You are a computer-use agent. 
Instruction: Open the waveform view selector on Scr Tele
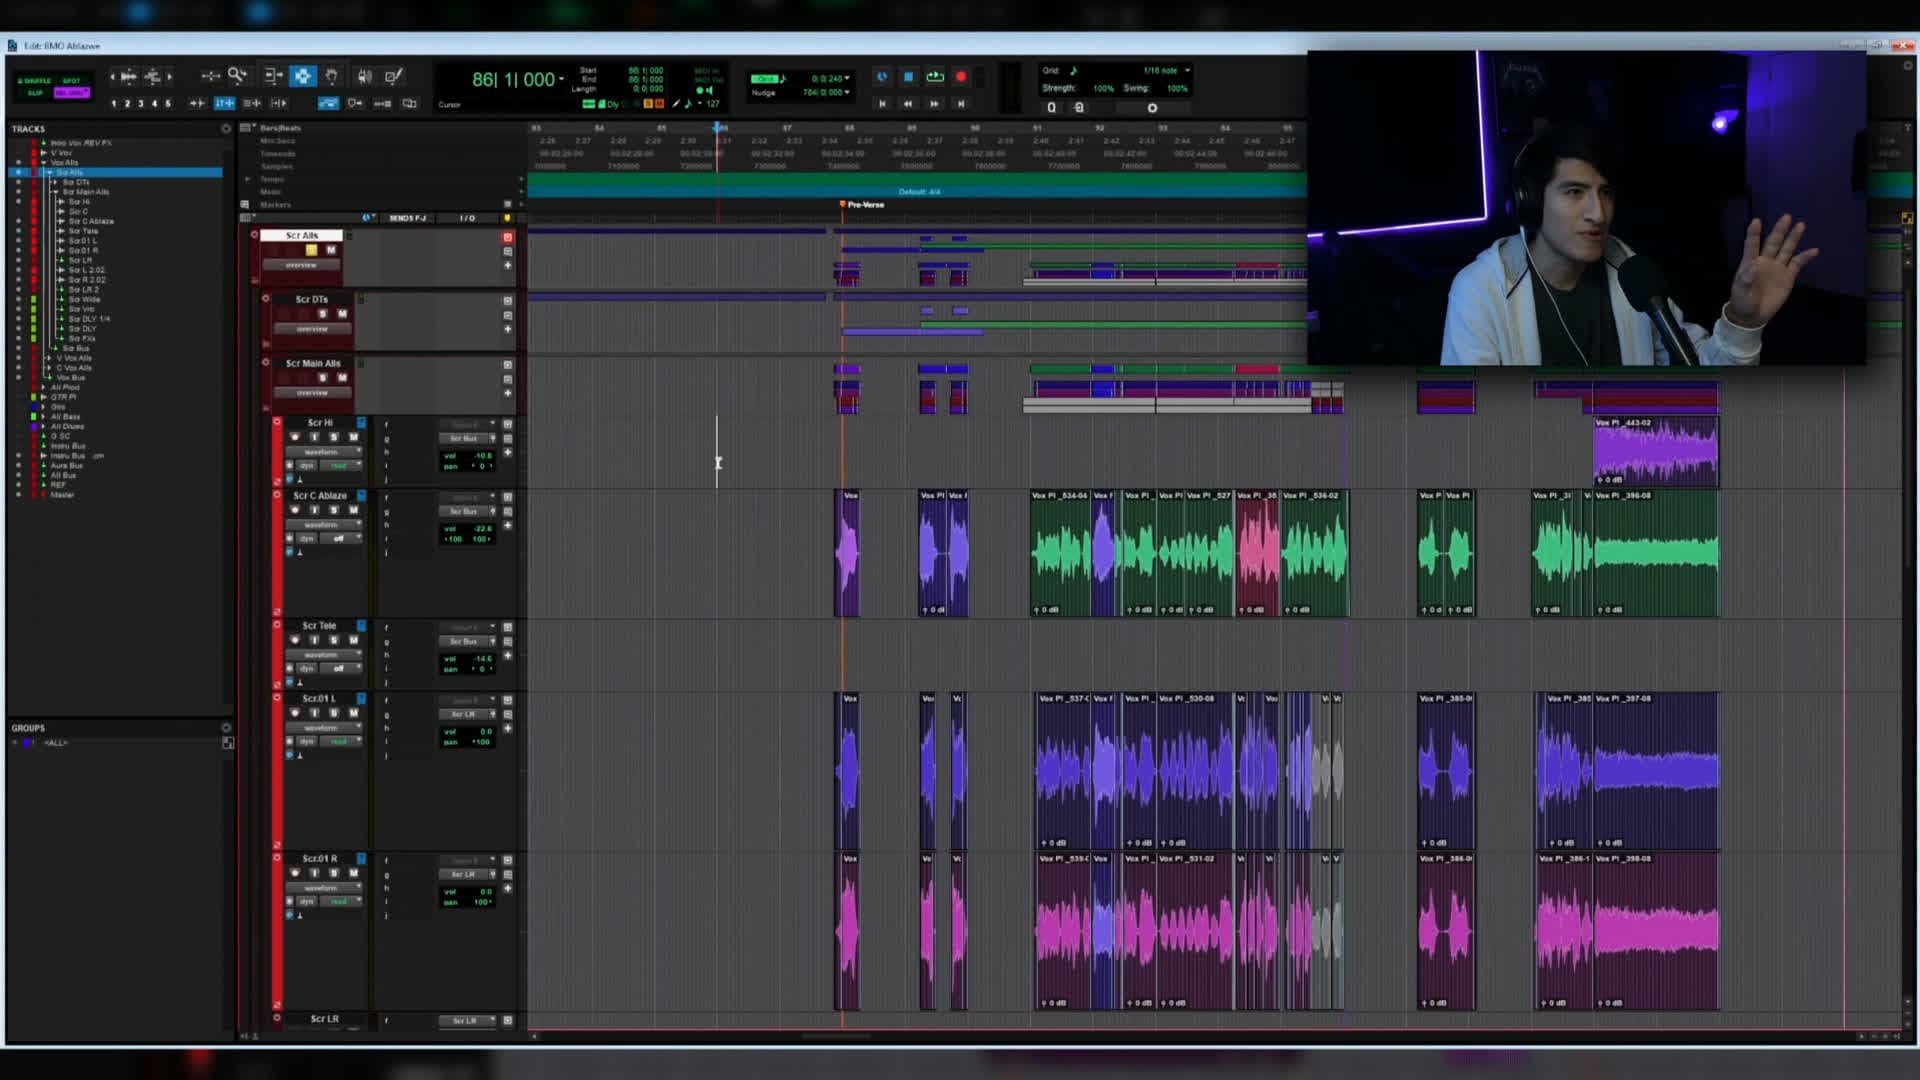coord(320,655)
